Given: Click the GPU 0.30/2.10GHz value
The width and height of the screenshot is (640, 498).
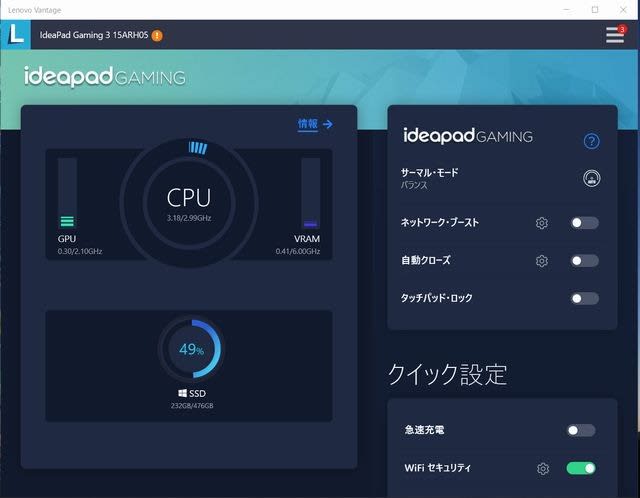Looking at the screenshot, I should click(80, 251).
